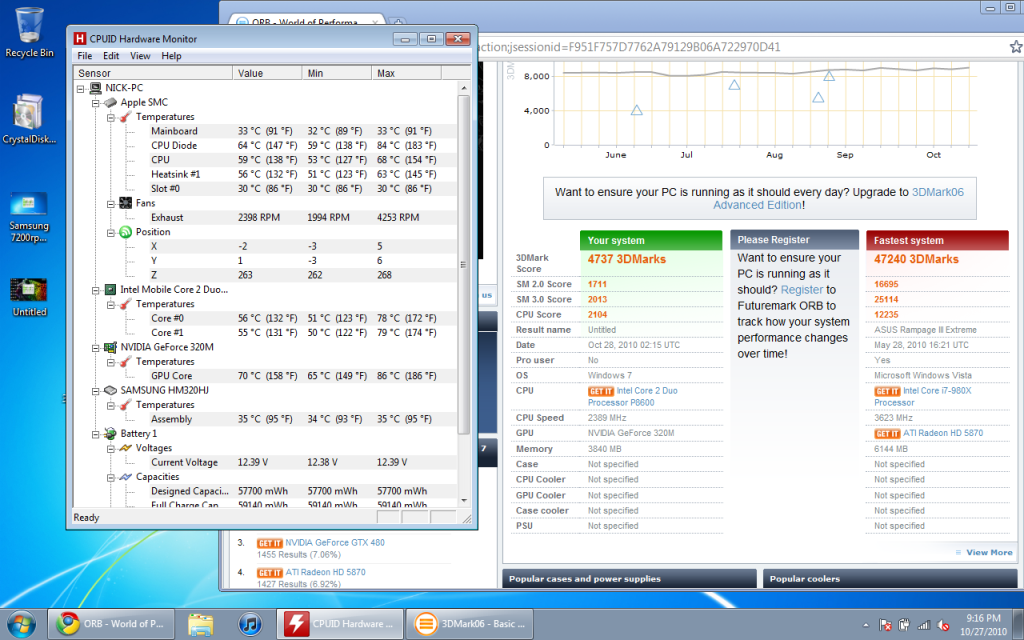Click the Apple SMC chip icon
Image resolution: width=1024 pixels, height=640 pixels.
point(110,103)
